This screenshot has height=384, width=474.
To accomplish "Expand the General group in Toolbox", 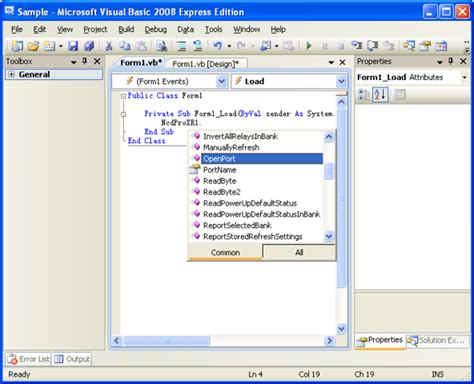I will click(12, 74).
